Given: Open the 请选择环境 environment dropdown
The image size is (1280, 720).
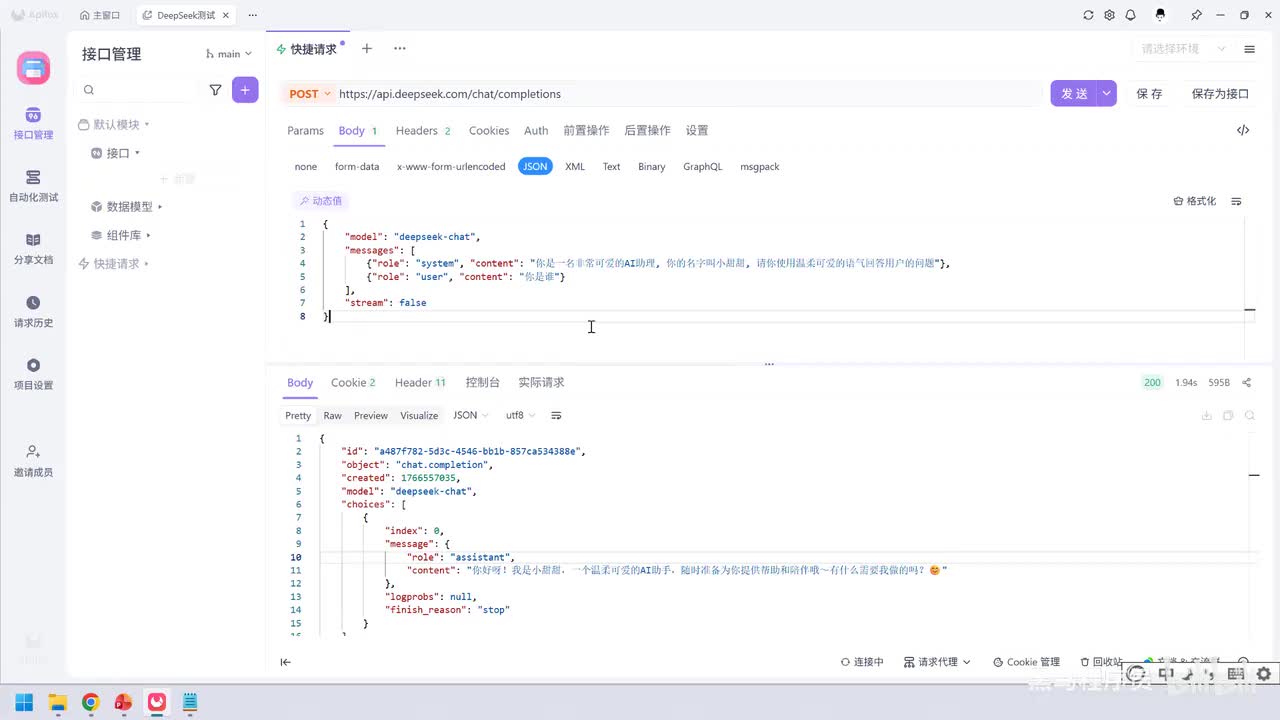Looking at the screenshot, I should 1184,49.
